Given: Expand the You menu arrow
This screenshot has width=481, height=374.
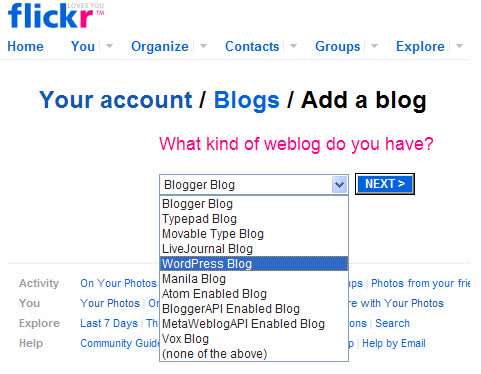Looking at the screenshot, I should (x=109, y=46).
